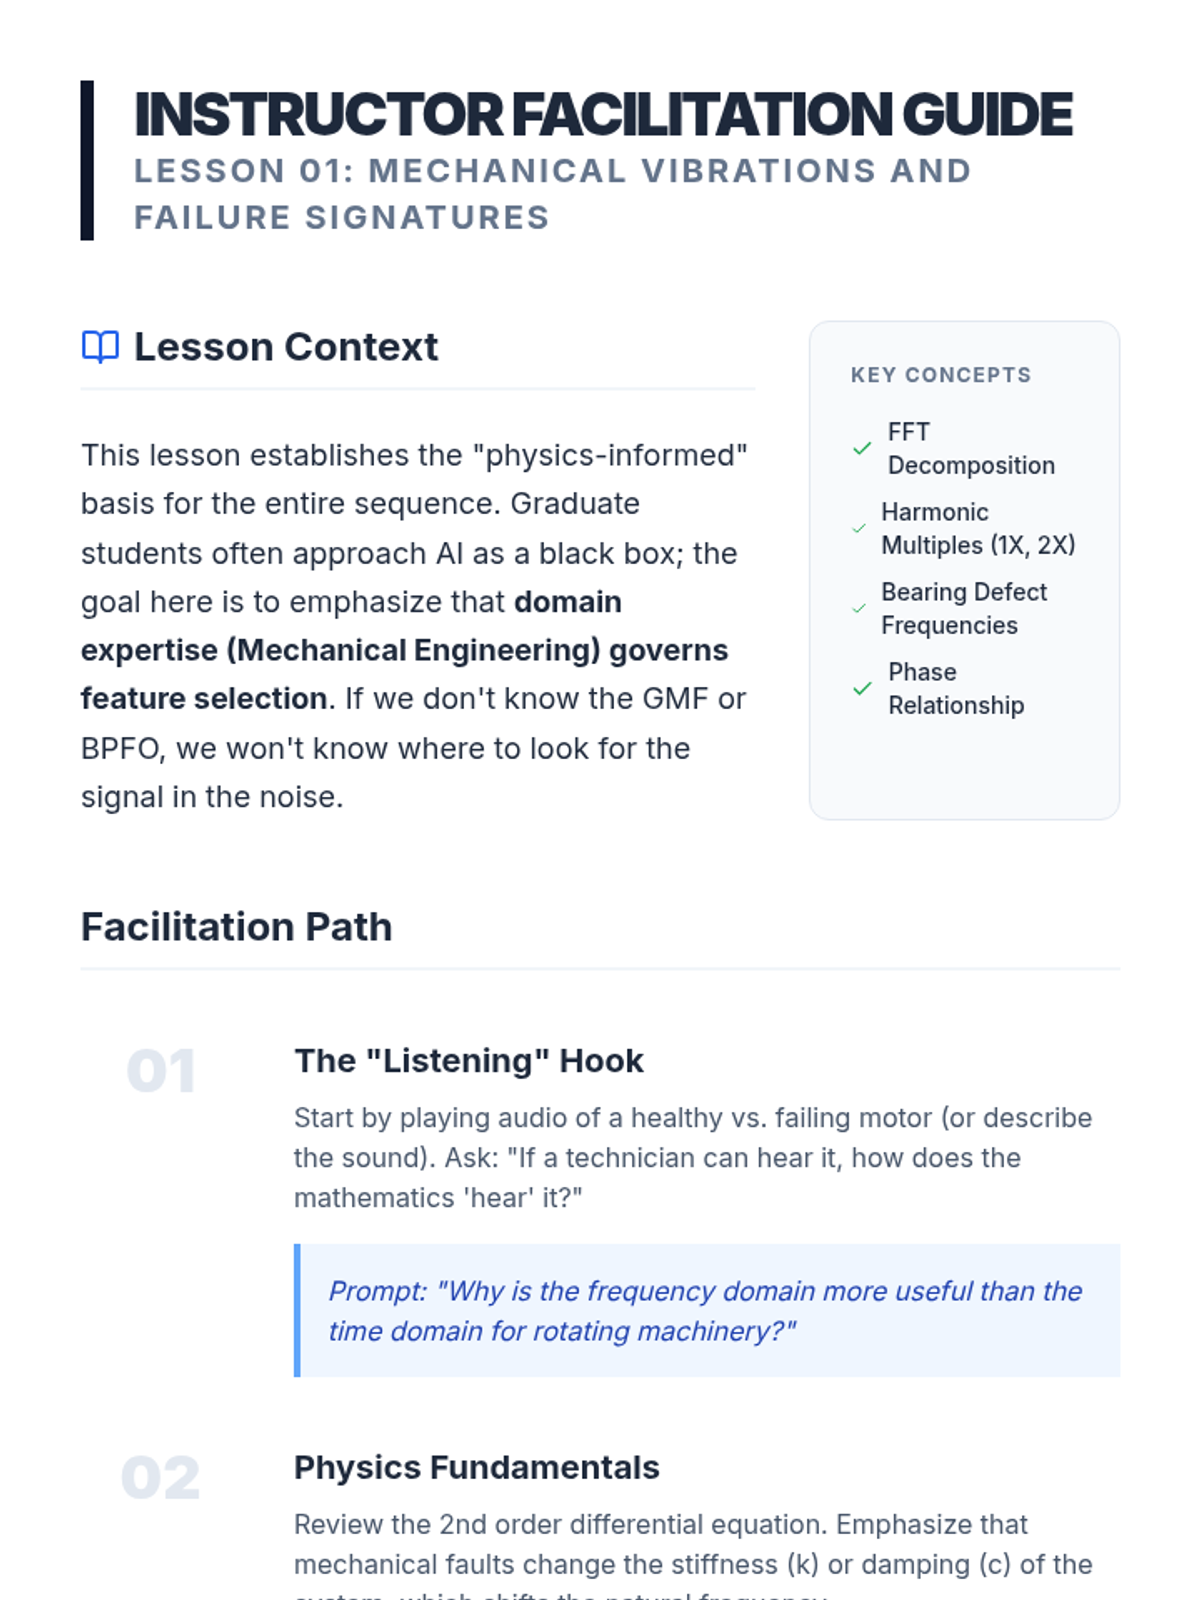Click the Lesson 01 subtitle text

click(552, 194)
